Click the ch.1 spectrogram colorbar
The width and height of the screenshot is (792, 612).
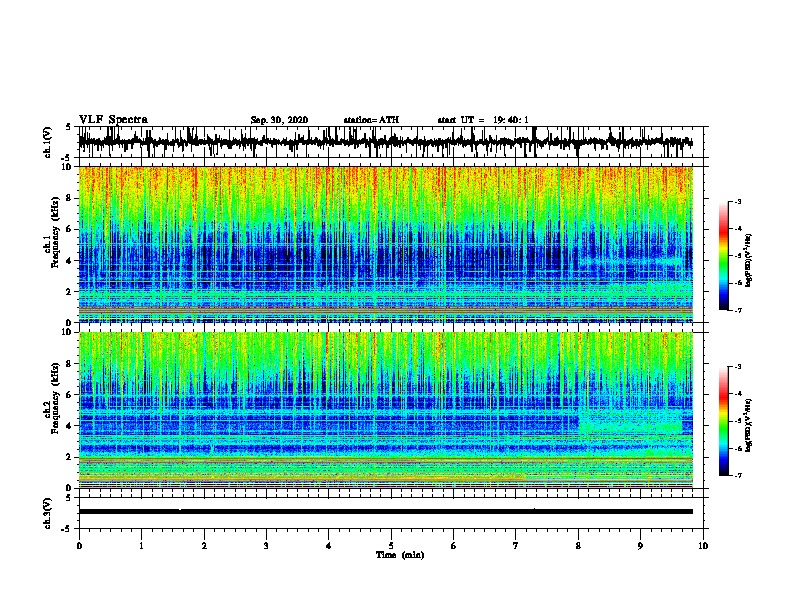tap(723, 256)
